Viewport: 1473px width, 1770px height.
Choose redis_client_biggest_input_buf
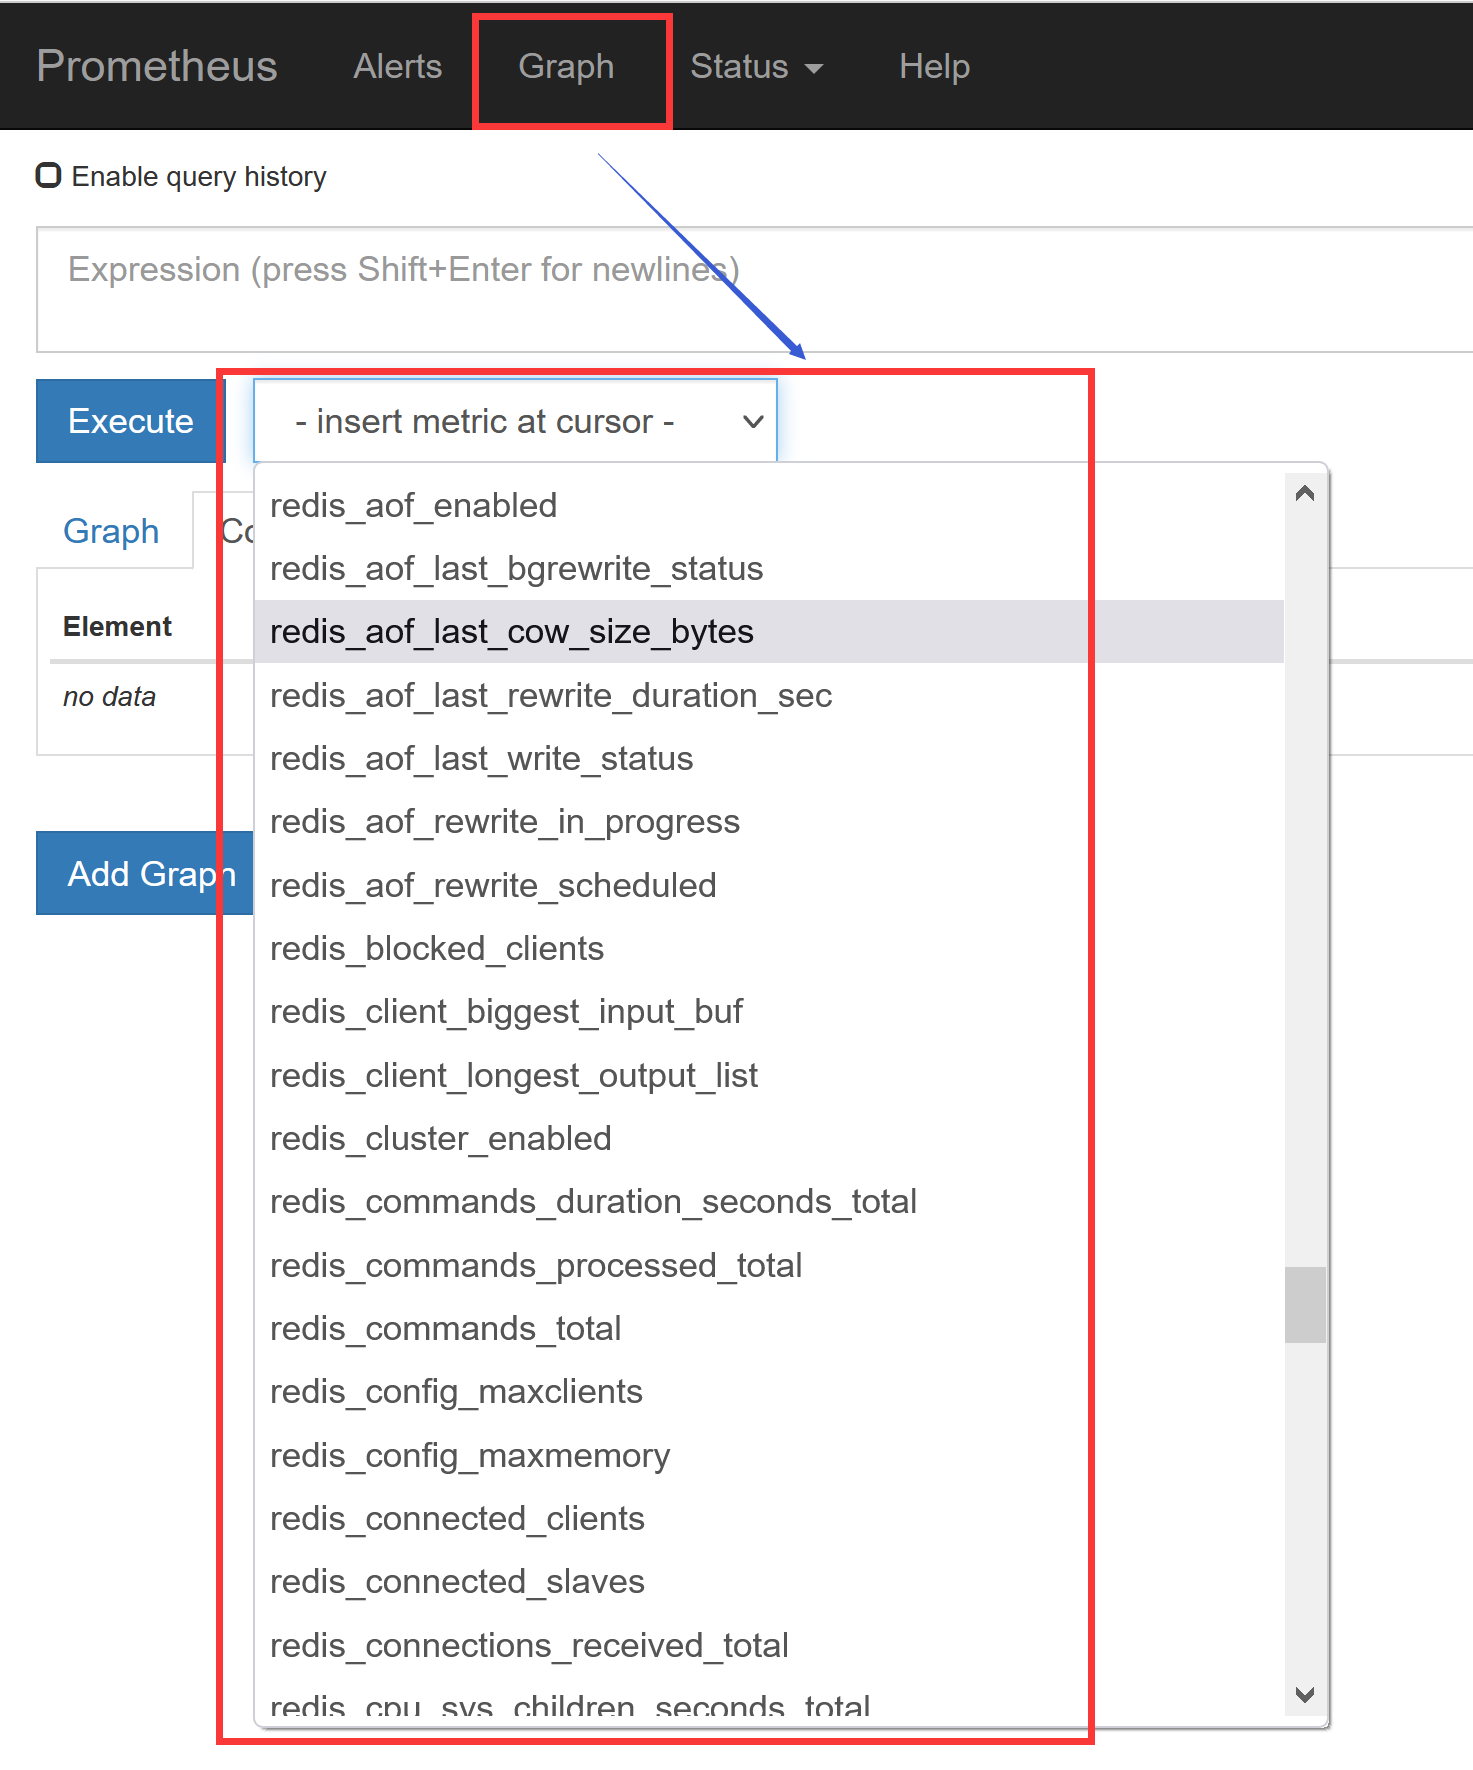tap(769, 1012)
